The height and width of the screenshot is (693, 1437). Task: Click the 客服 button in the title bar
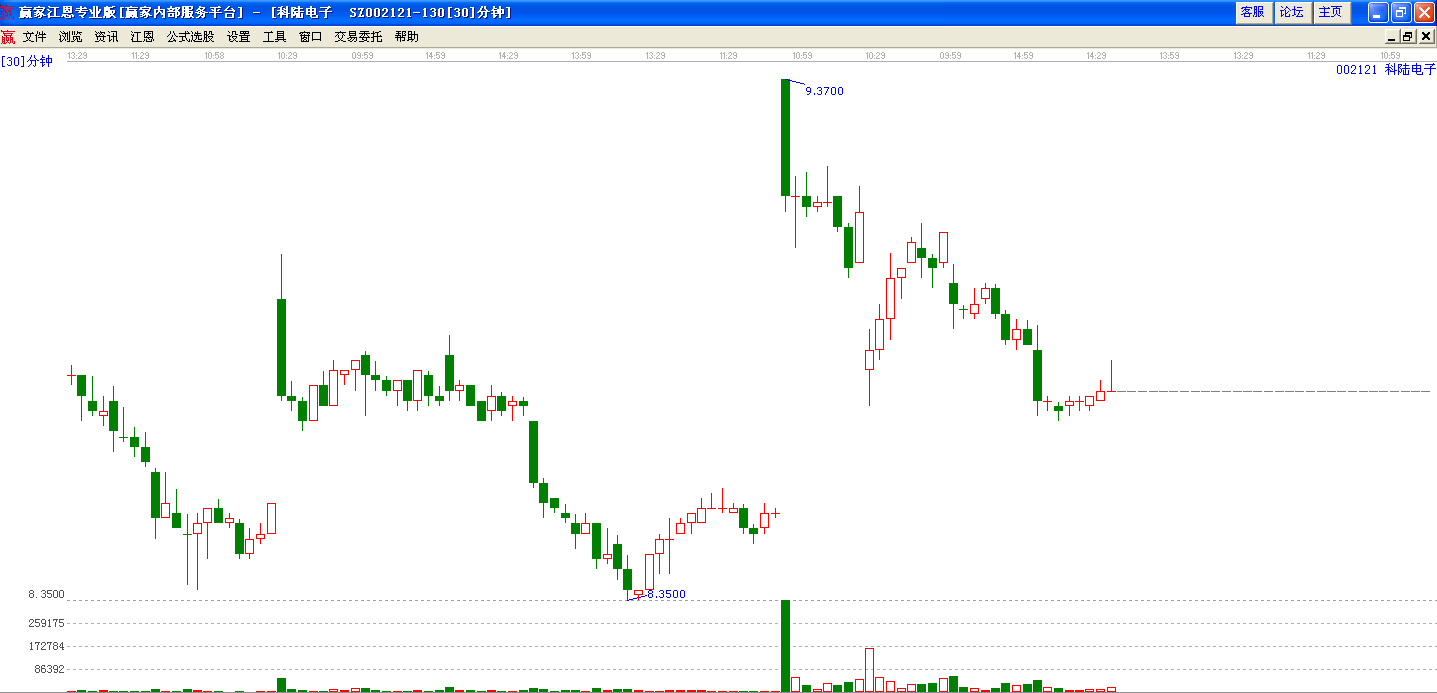1252,12
